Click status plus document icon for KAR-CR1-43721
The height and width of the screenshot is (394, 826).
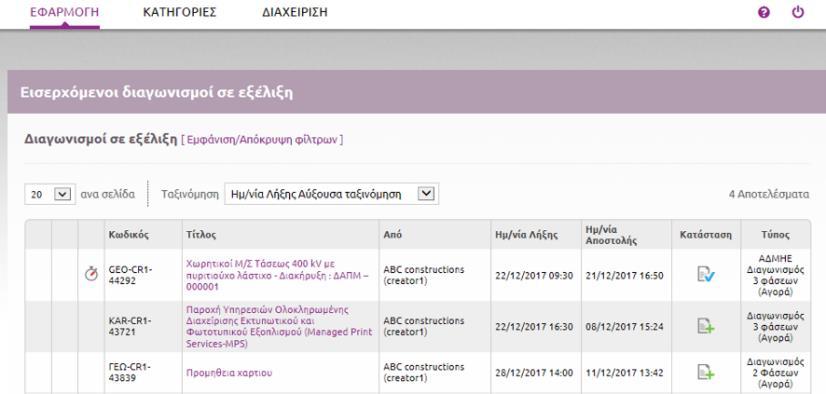[705, 326]
